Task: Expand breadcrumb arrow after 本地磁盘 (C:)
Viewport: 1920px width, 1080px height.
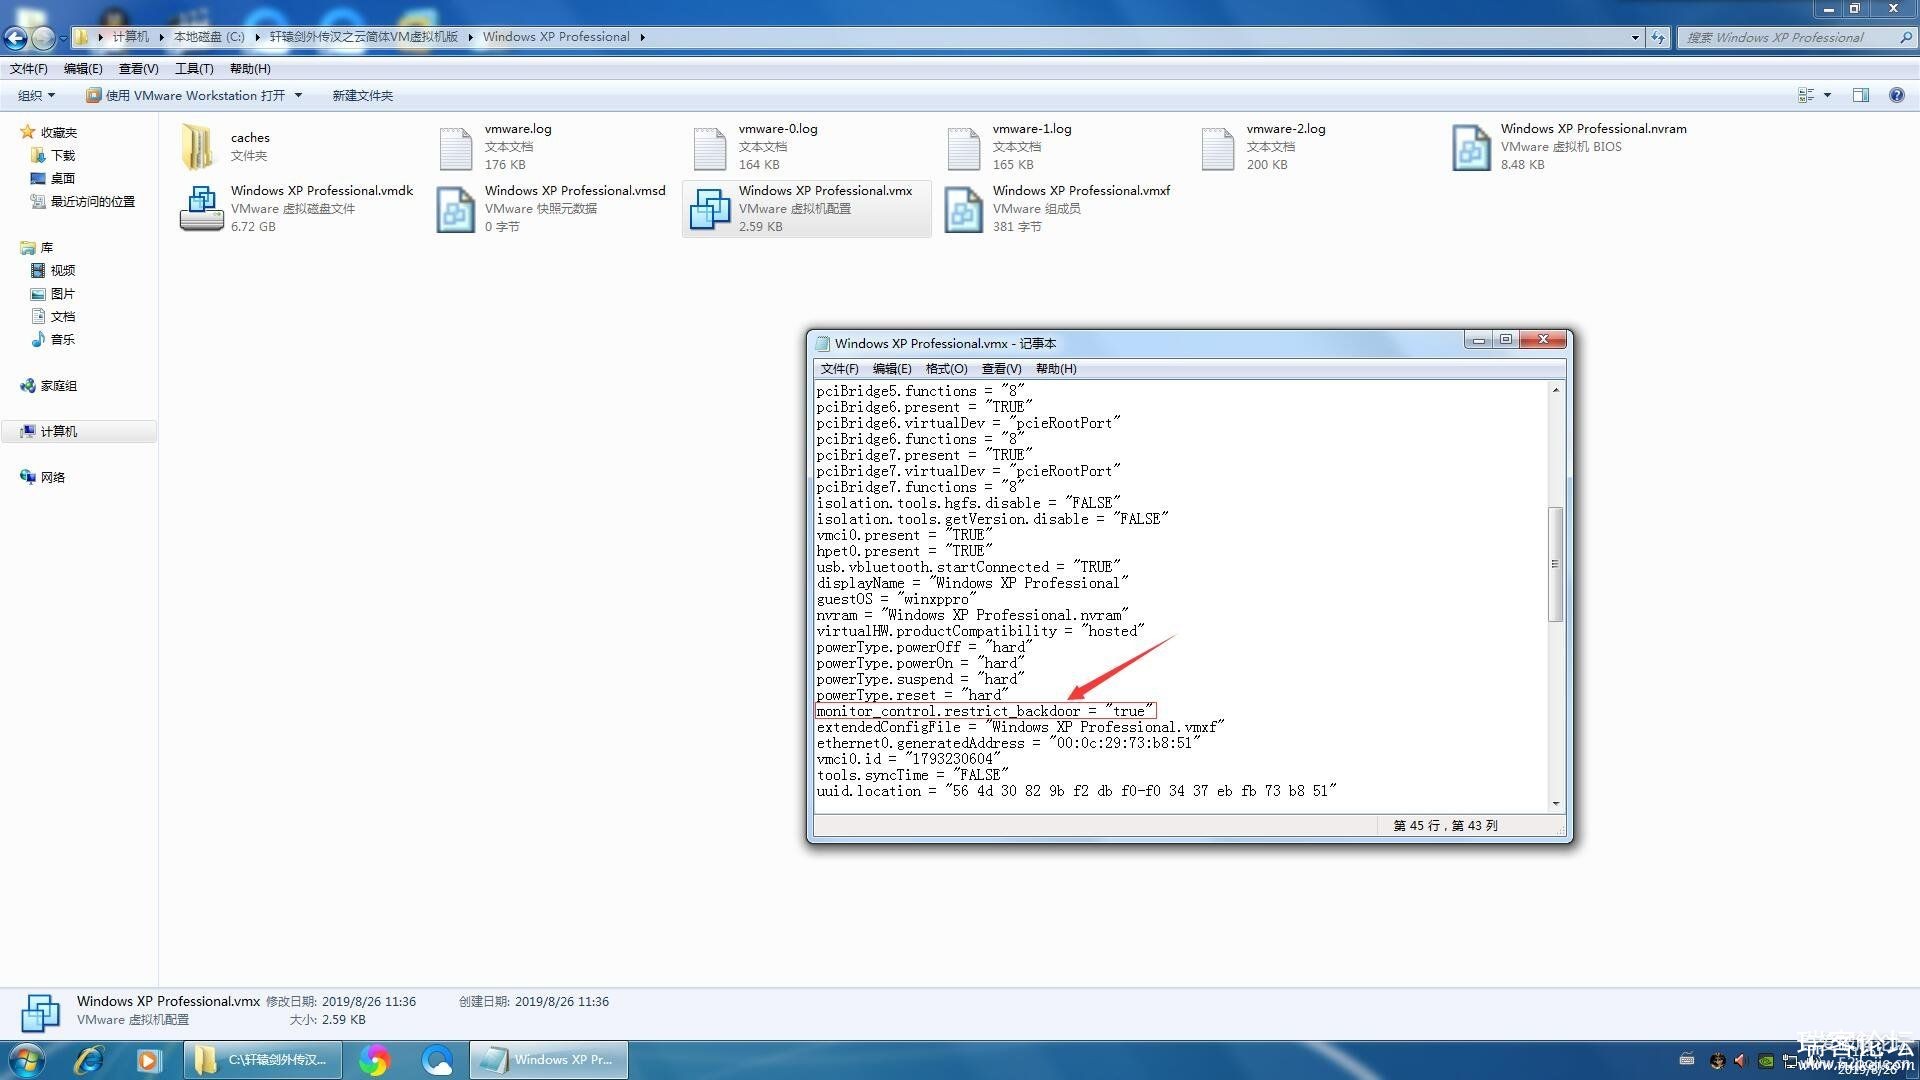Action: click(257, 37)
